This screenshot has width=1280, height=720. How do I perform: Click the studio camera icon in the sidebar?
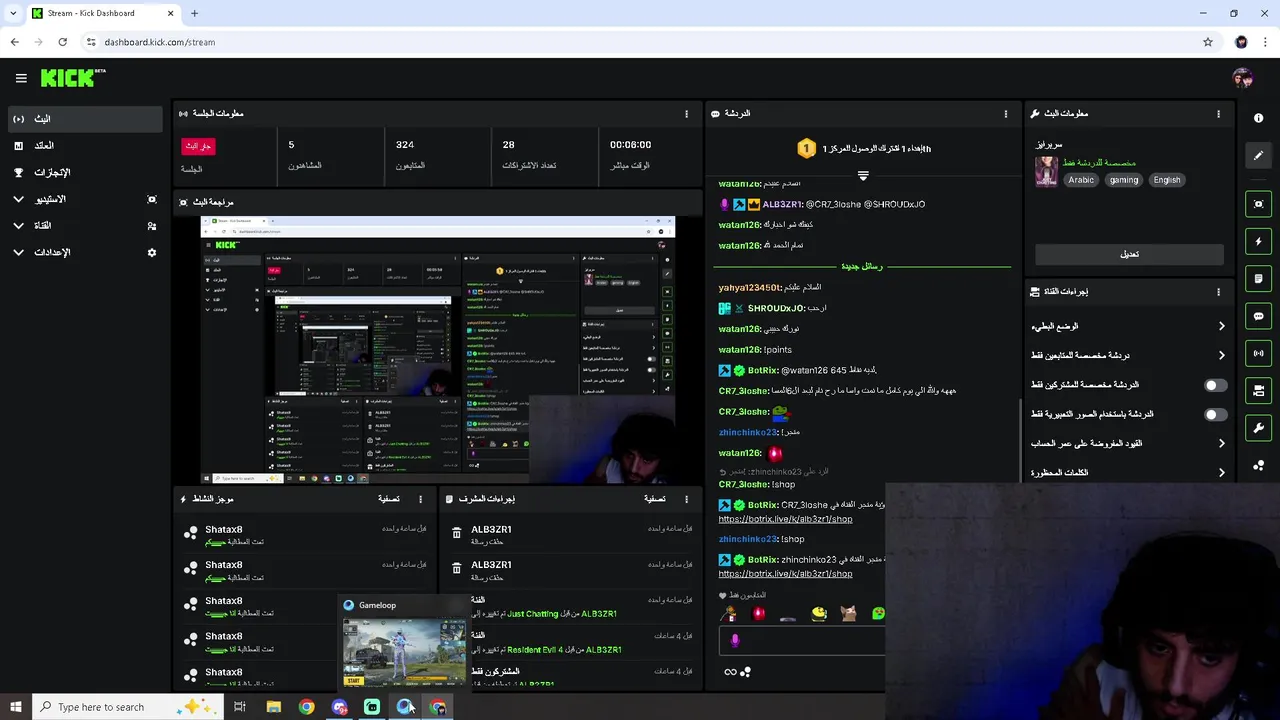click(x=152, y=200)
